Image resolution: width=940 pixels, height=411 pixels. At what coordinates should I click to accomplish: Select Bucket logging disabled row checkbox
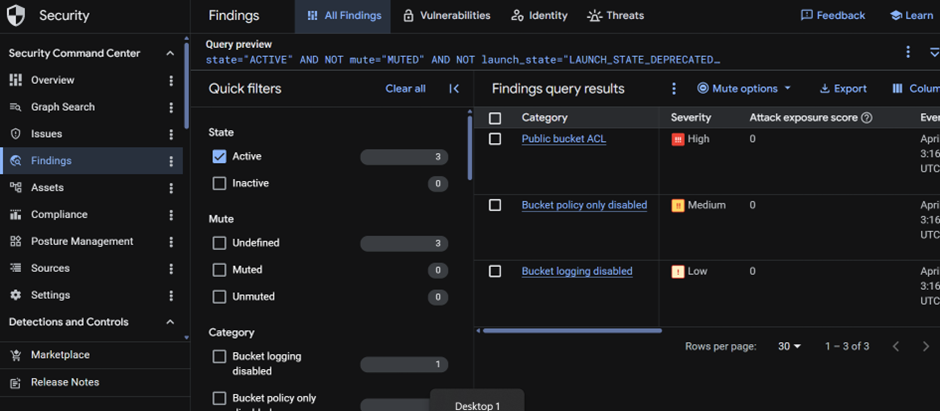[495, 271]
